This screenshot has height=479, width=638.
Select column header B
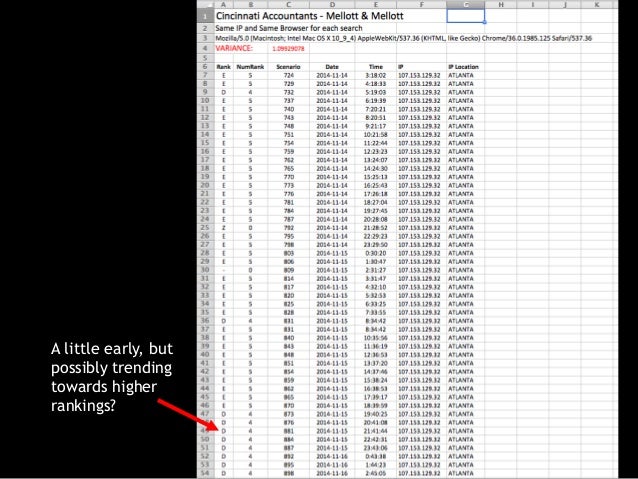tap(250, 4)
